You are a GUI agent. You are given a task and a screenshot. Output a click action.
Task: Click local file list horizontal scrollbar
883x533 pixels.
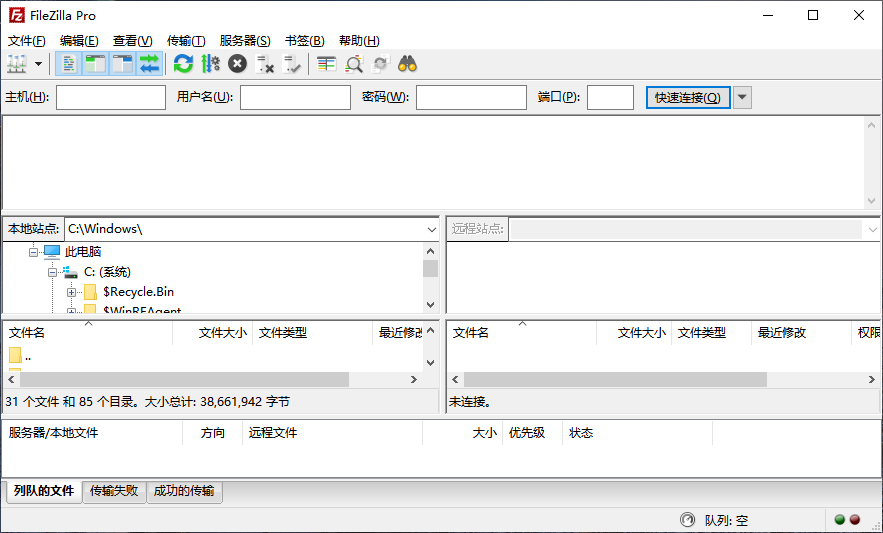click(x=184, y=379)
